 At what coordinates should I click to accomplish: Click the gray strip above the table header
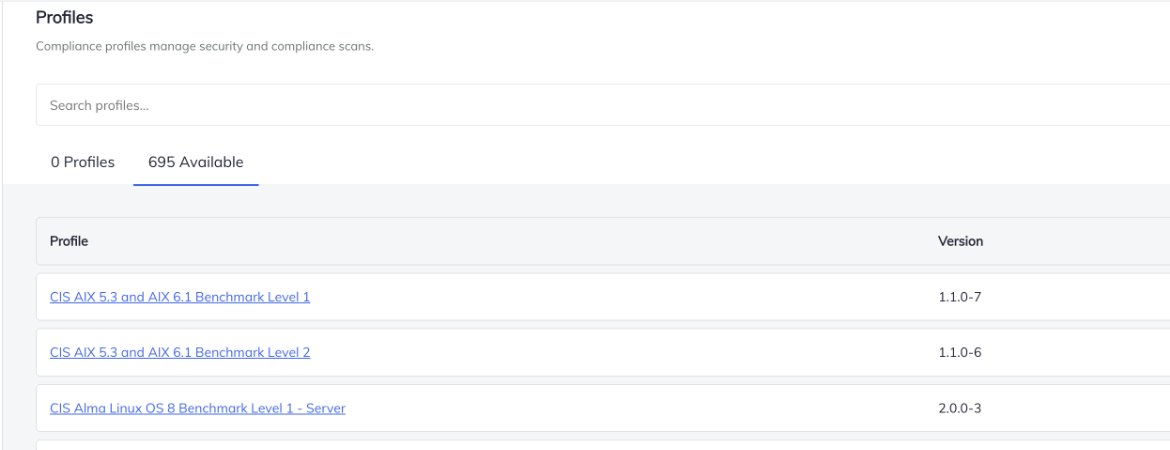[x=600, y=201]
